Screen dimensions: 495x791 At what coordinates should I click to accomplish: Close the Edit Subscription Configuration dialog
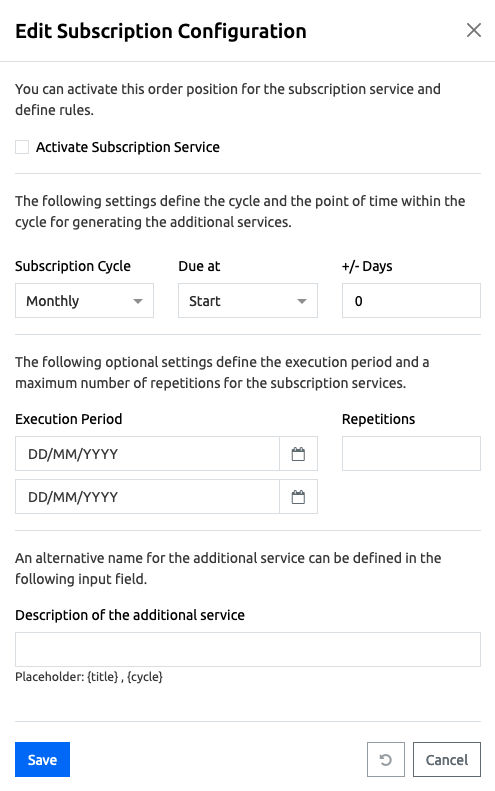pyautogui.click(x=473, y=30)
